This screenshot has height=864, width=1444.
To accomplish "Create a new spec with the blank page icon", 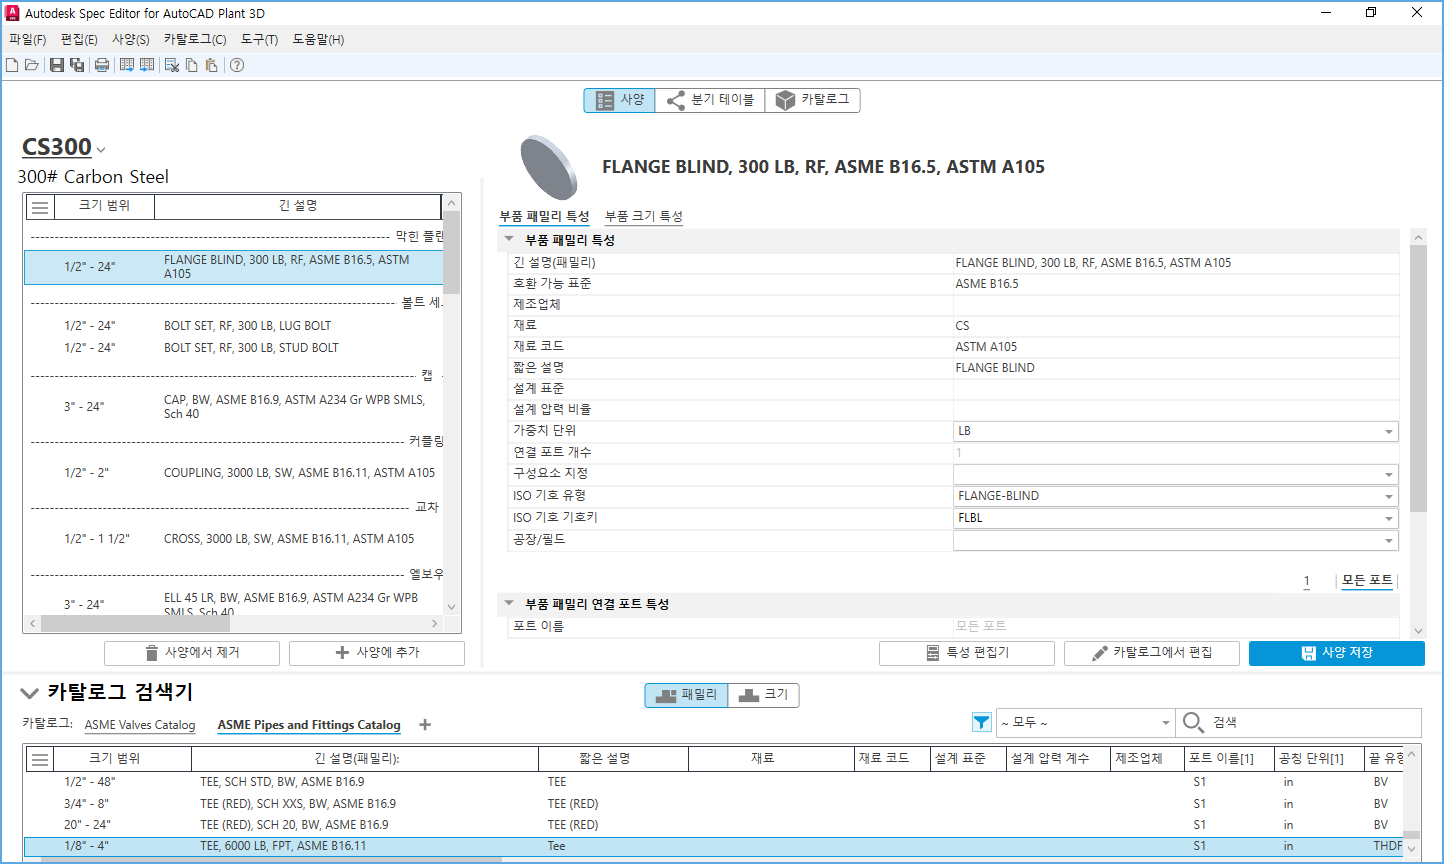I will coord(12,65).
